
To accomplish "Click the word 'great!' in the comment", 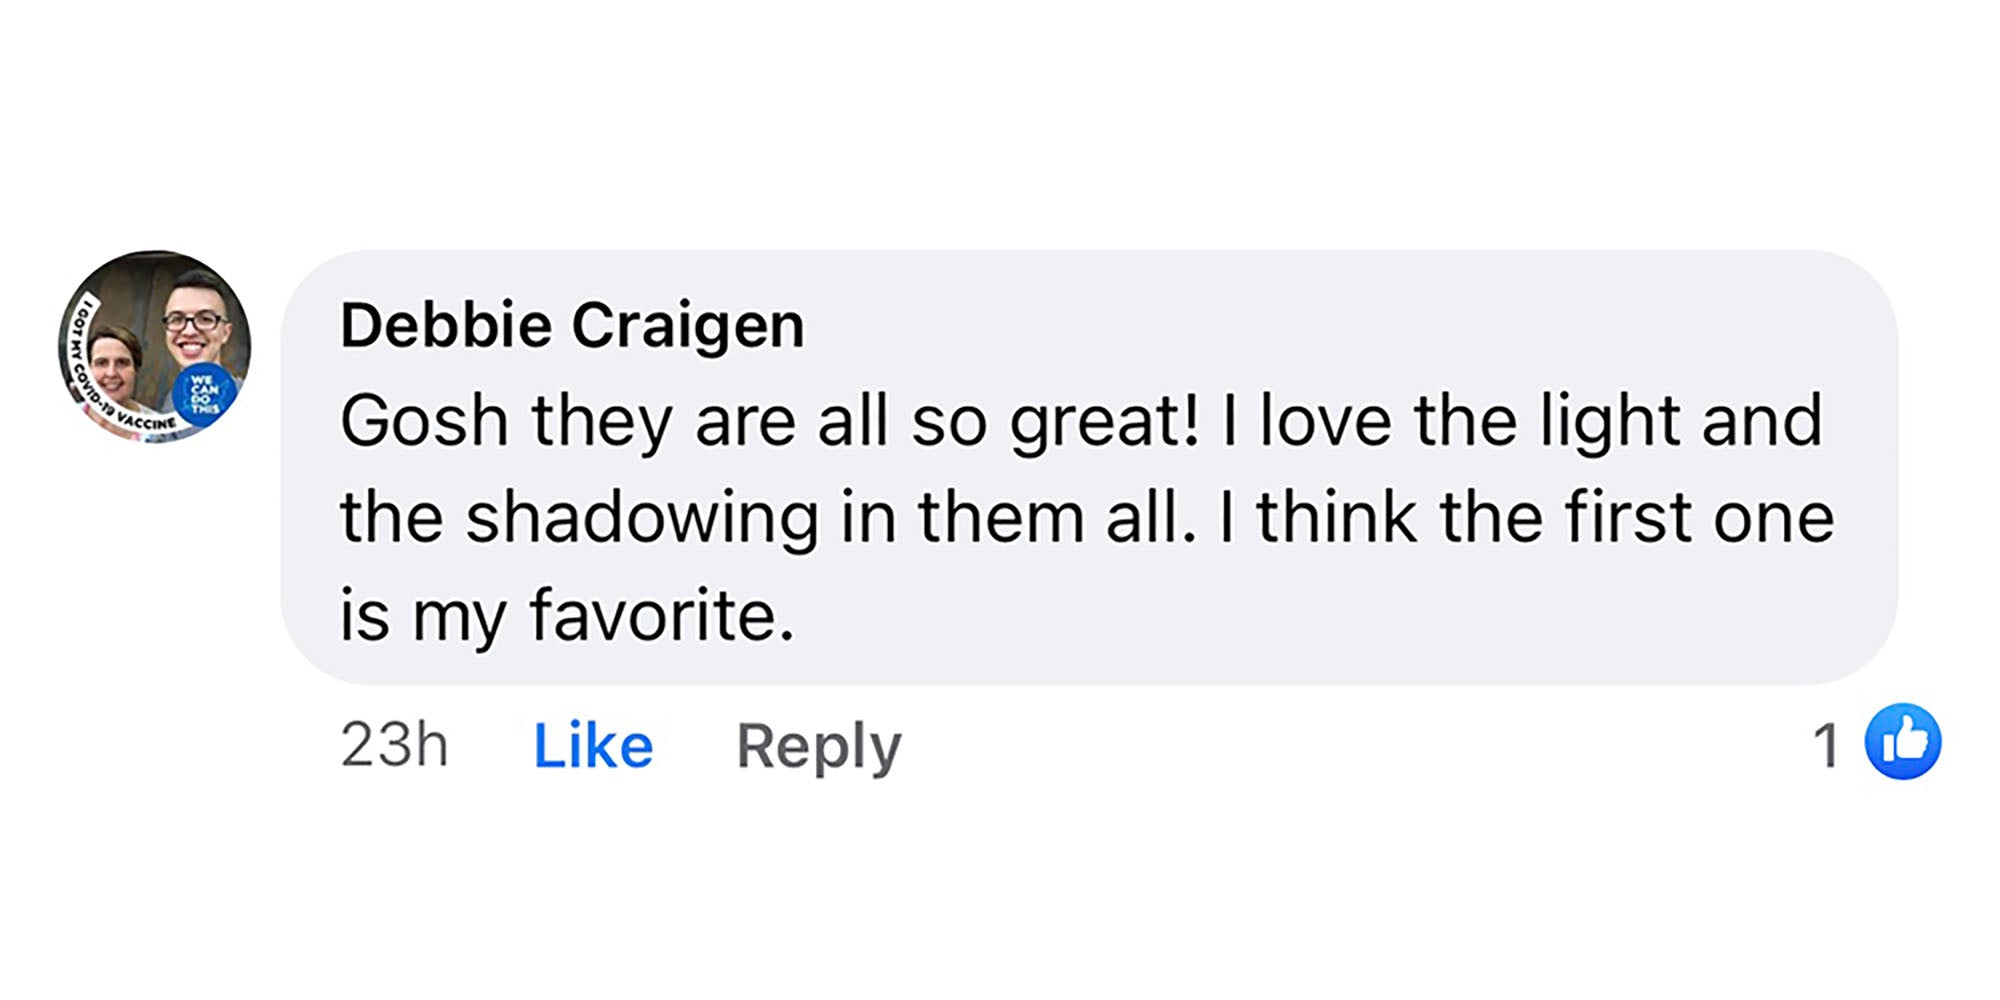I will pos(1104,421).
